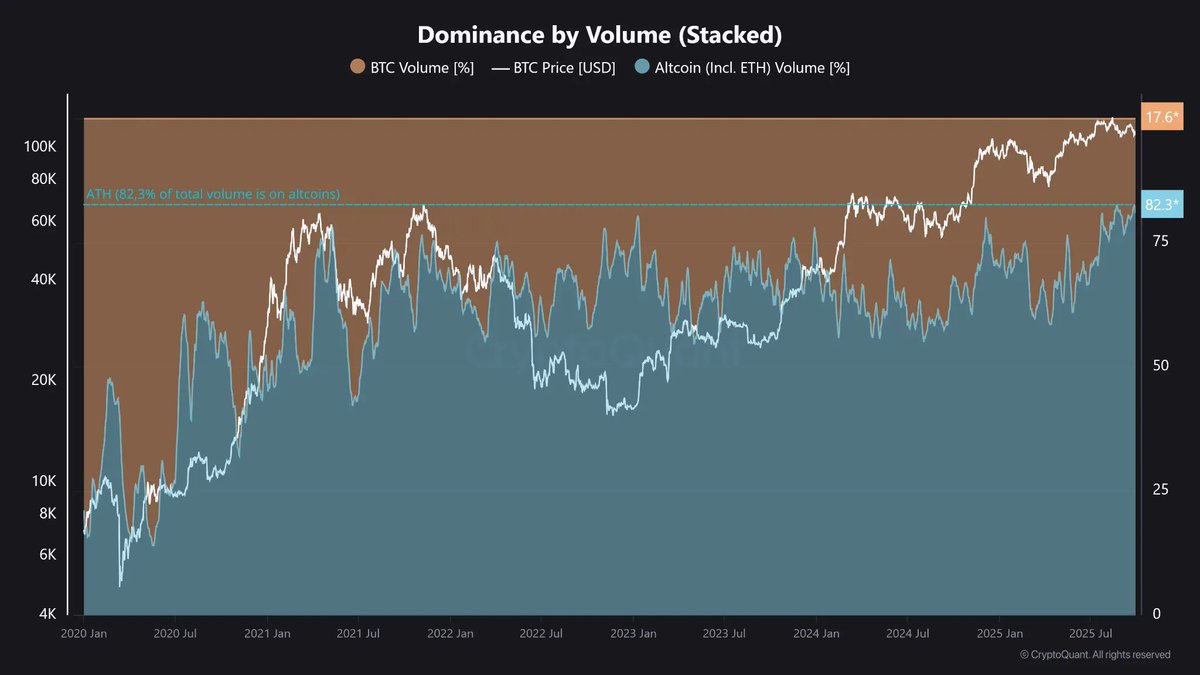Select the orange 17.6* price badge
The width and height of the screenshot is (1200, 675).
click(x=1161, y=117)
